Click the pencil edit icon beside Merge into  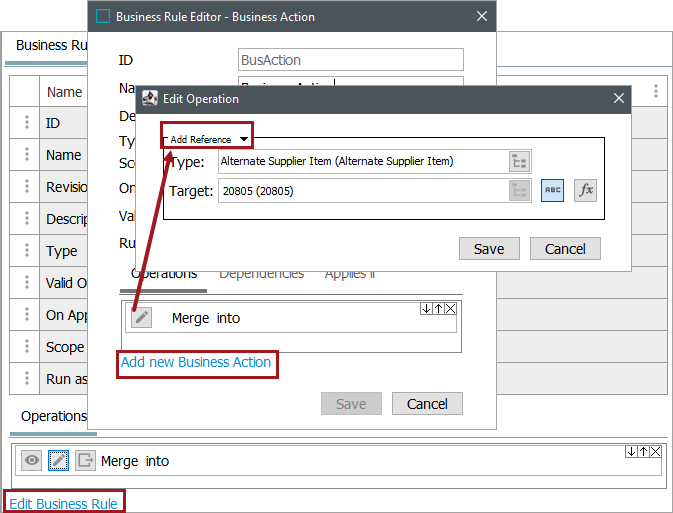142,318
